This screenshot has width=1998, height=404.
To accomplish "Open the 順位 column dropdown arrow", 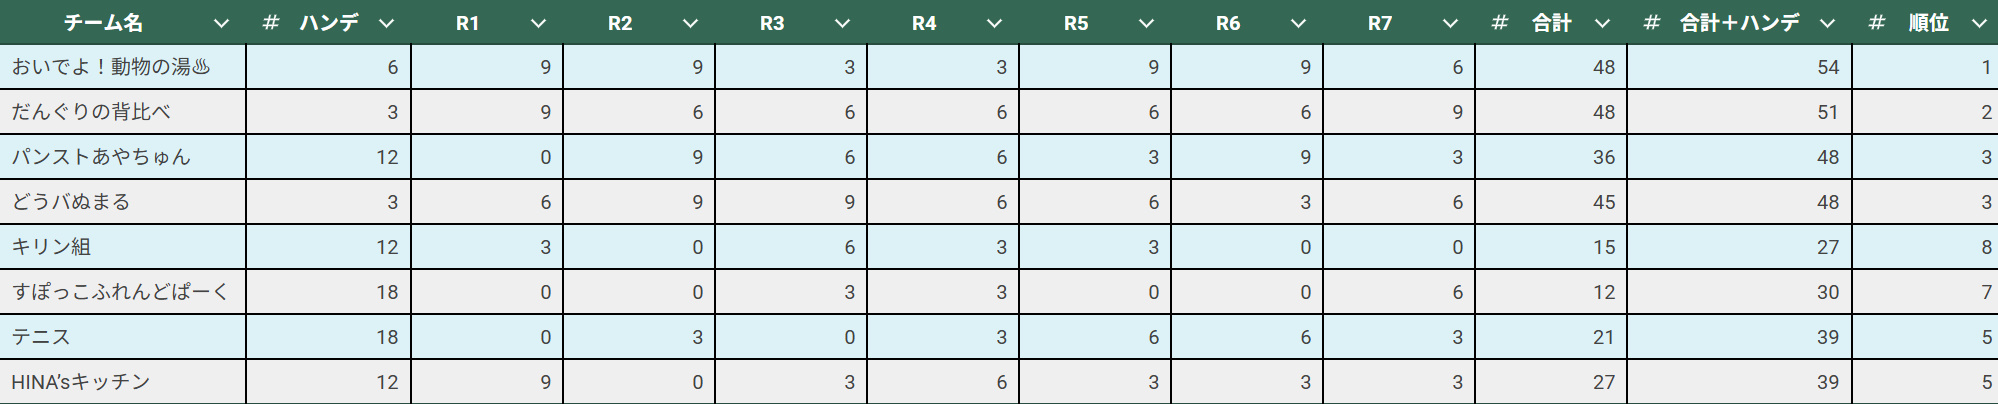I will click(x=1979, y=23).
